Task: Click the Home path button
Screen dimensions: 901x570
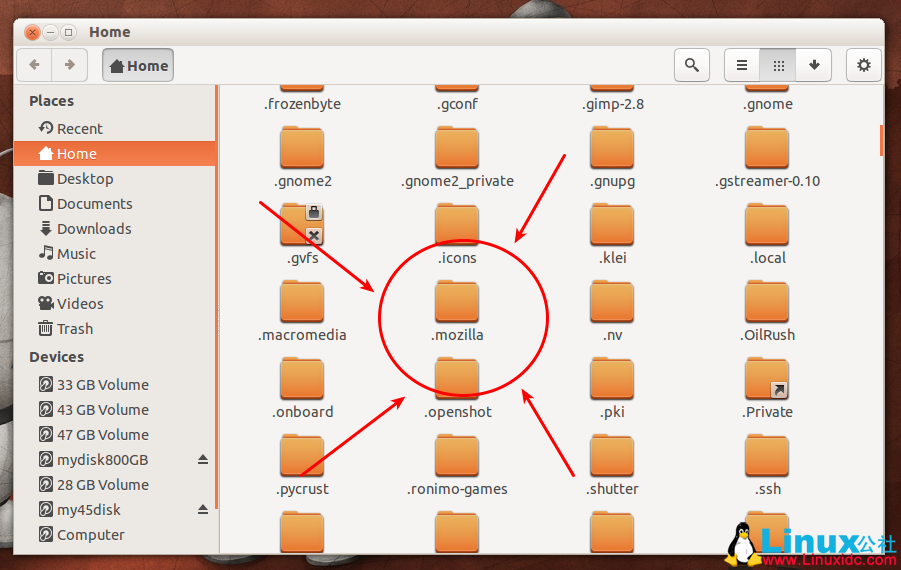Action: [138, 66]
